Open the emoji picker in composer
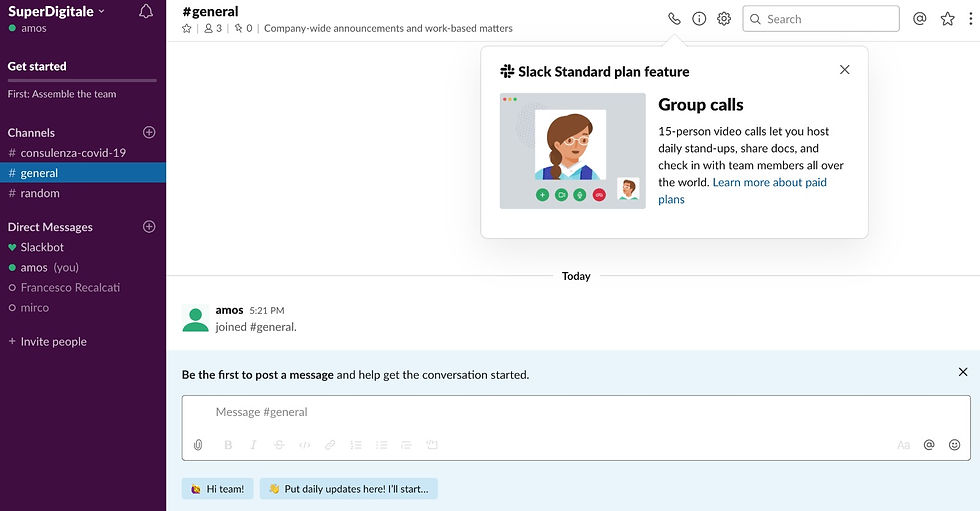The image size is (980, 511). (x=954, y=445)
